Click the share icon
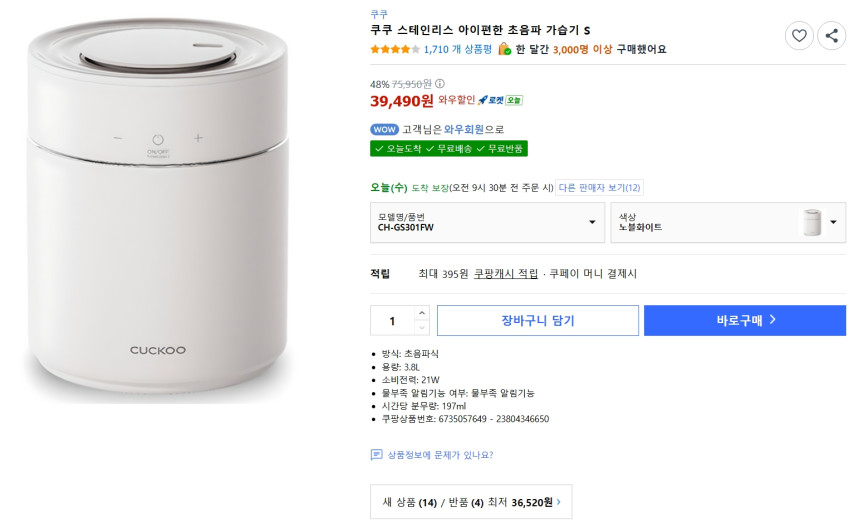 pyautogui.click(x=831, y=36)
